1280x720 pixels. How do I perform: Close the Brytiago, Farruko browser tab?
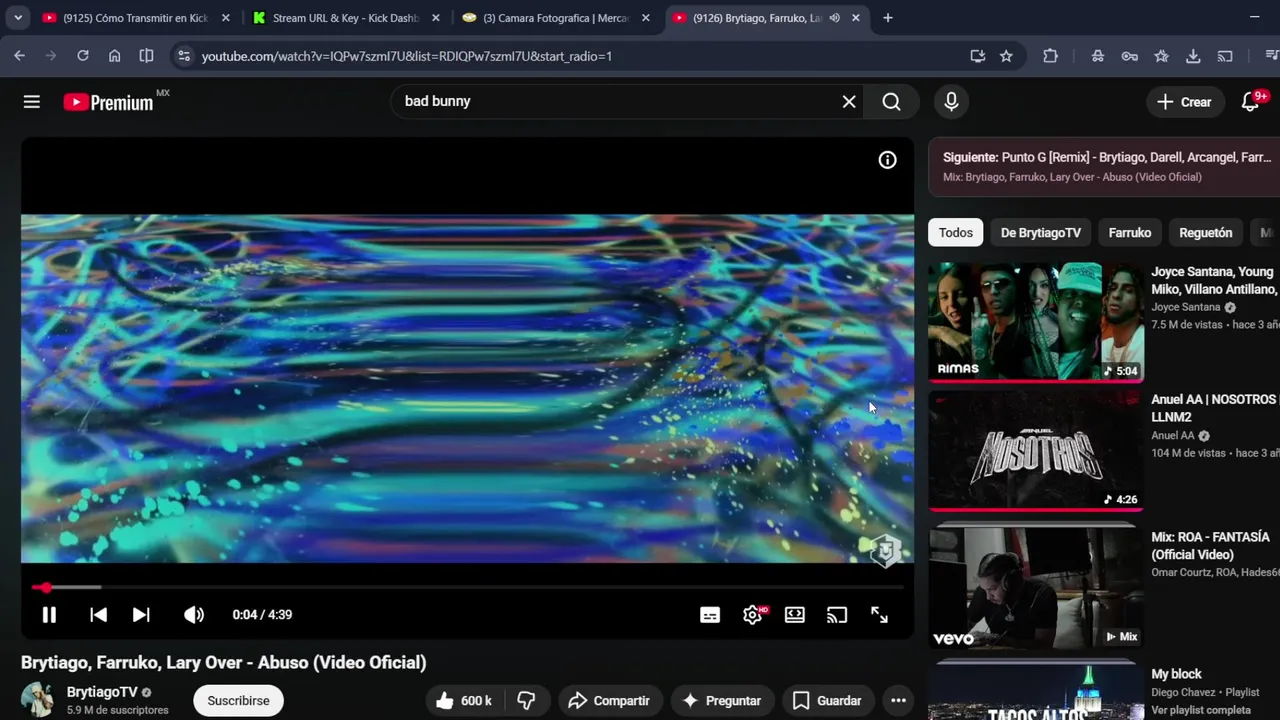coord(856,18)
